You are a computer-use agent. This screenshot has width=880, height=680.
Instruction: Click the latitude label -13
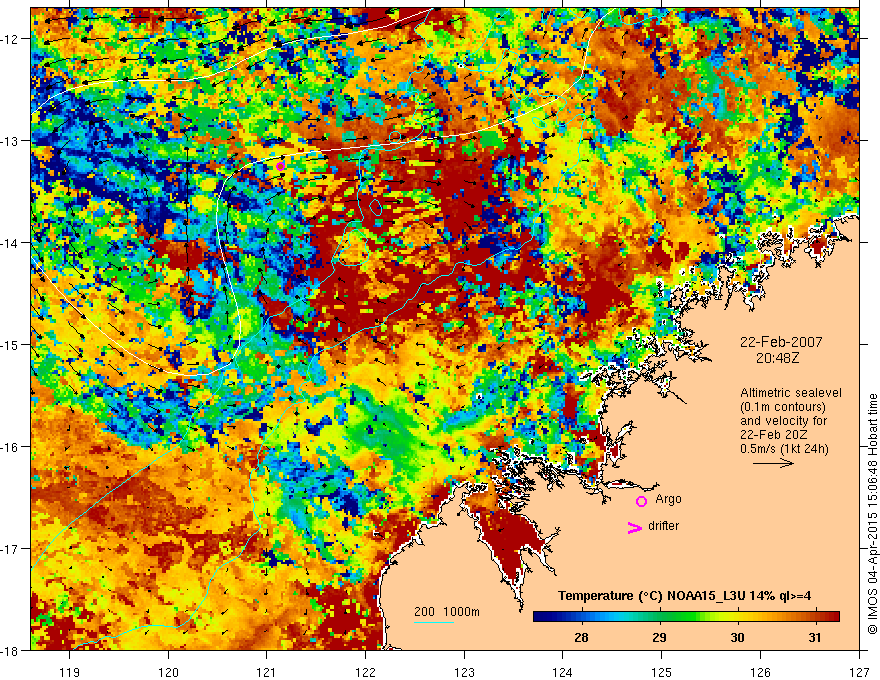11,141
